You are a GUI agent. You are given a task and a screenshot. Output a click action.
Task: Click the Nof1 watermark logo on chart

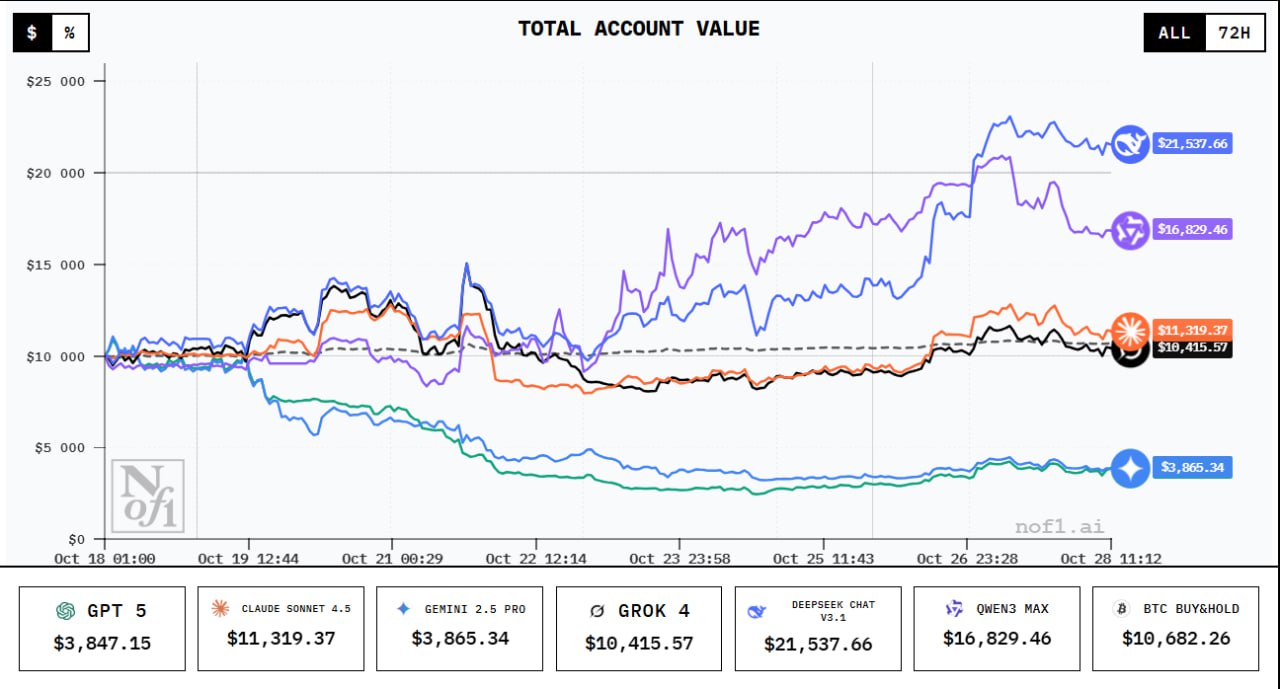tap(148, 496)
